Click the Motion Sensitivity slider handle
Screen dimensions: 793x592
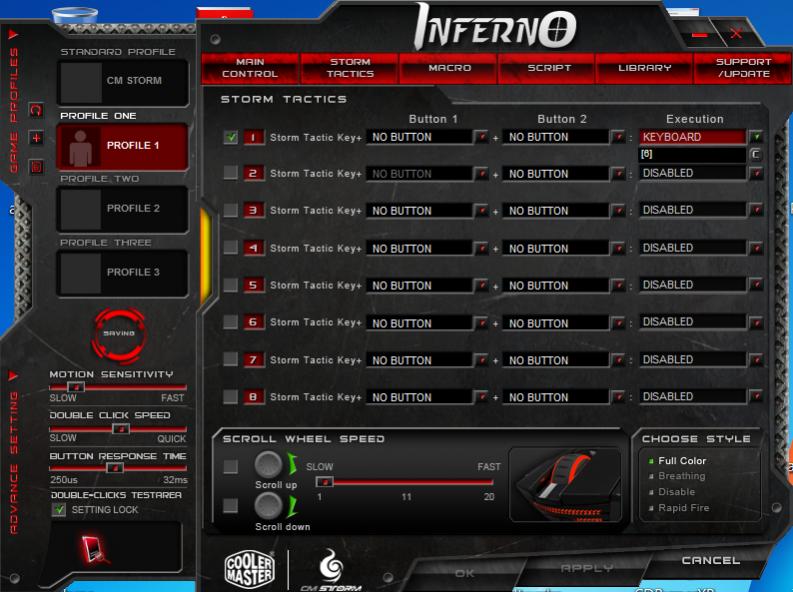[76, 387]
